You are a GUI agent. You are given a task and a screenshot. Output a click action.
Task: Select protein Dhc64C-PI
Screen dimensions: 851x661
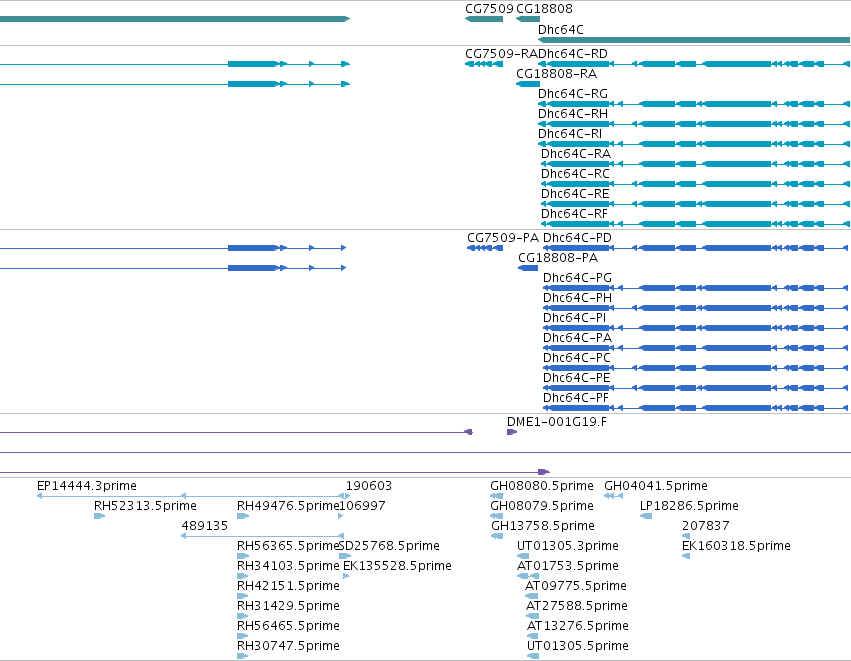coord(575,318)
